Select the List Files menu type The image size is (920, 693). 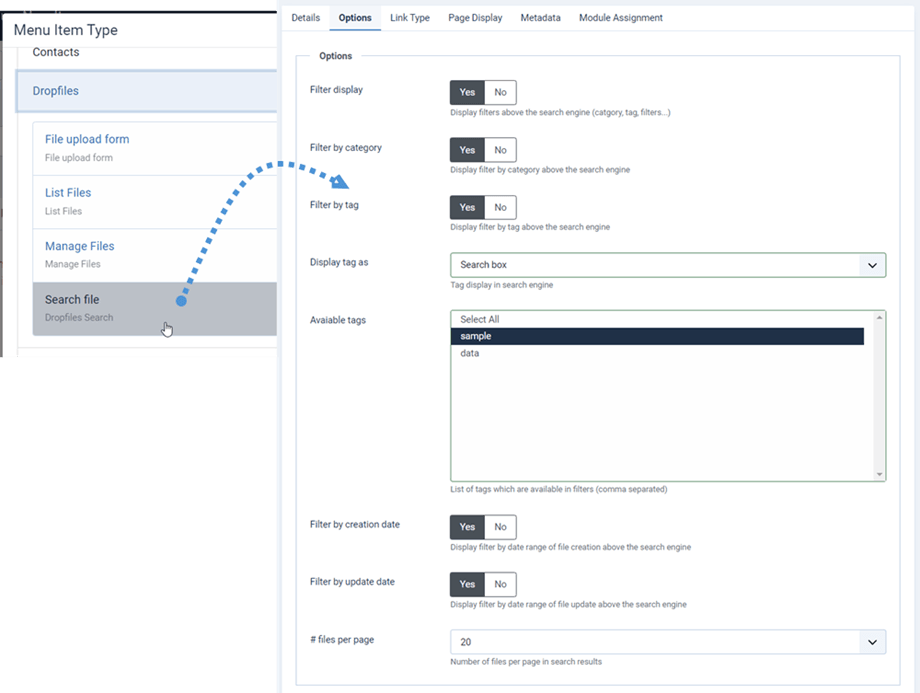point(68,192)
